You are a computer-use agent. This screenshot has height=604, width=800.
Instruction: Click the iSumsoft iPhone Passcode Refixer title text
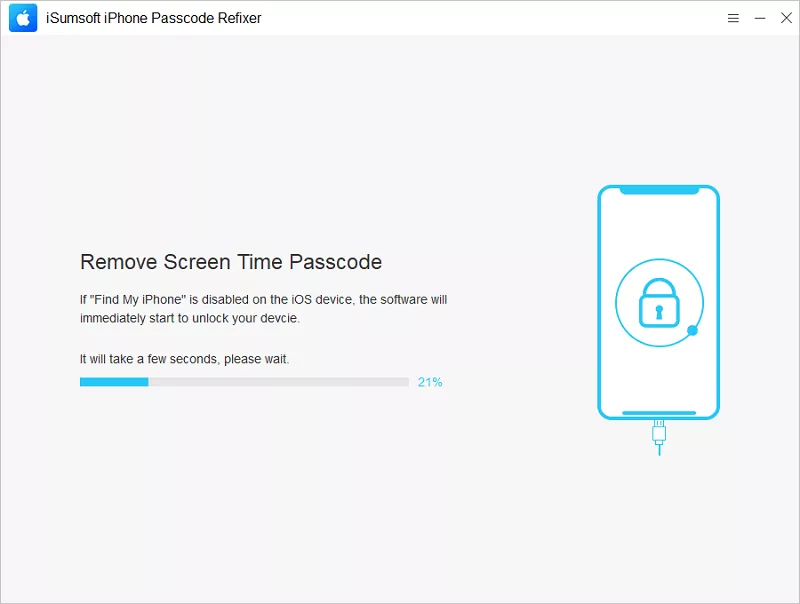(x=154, y=18)
